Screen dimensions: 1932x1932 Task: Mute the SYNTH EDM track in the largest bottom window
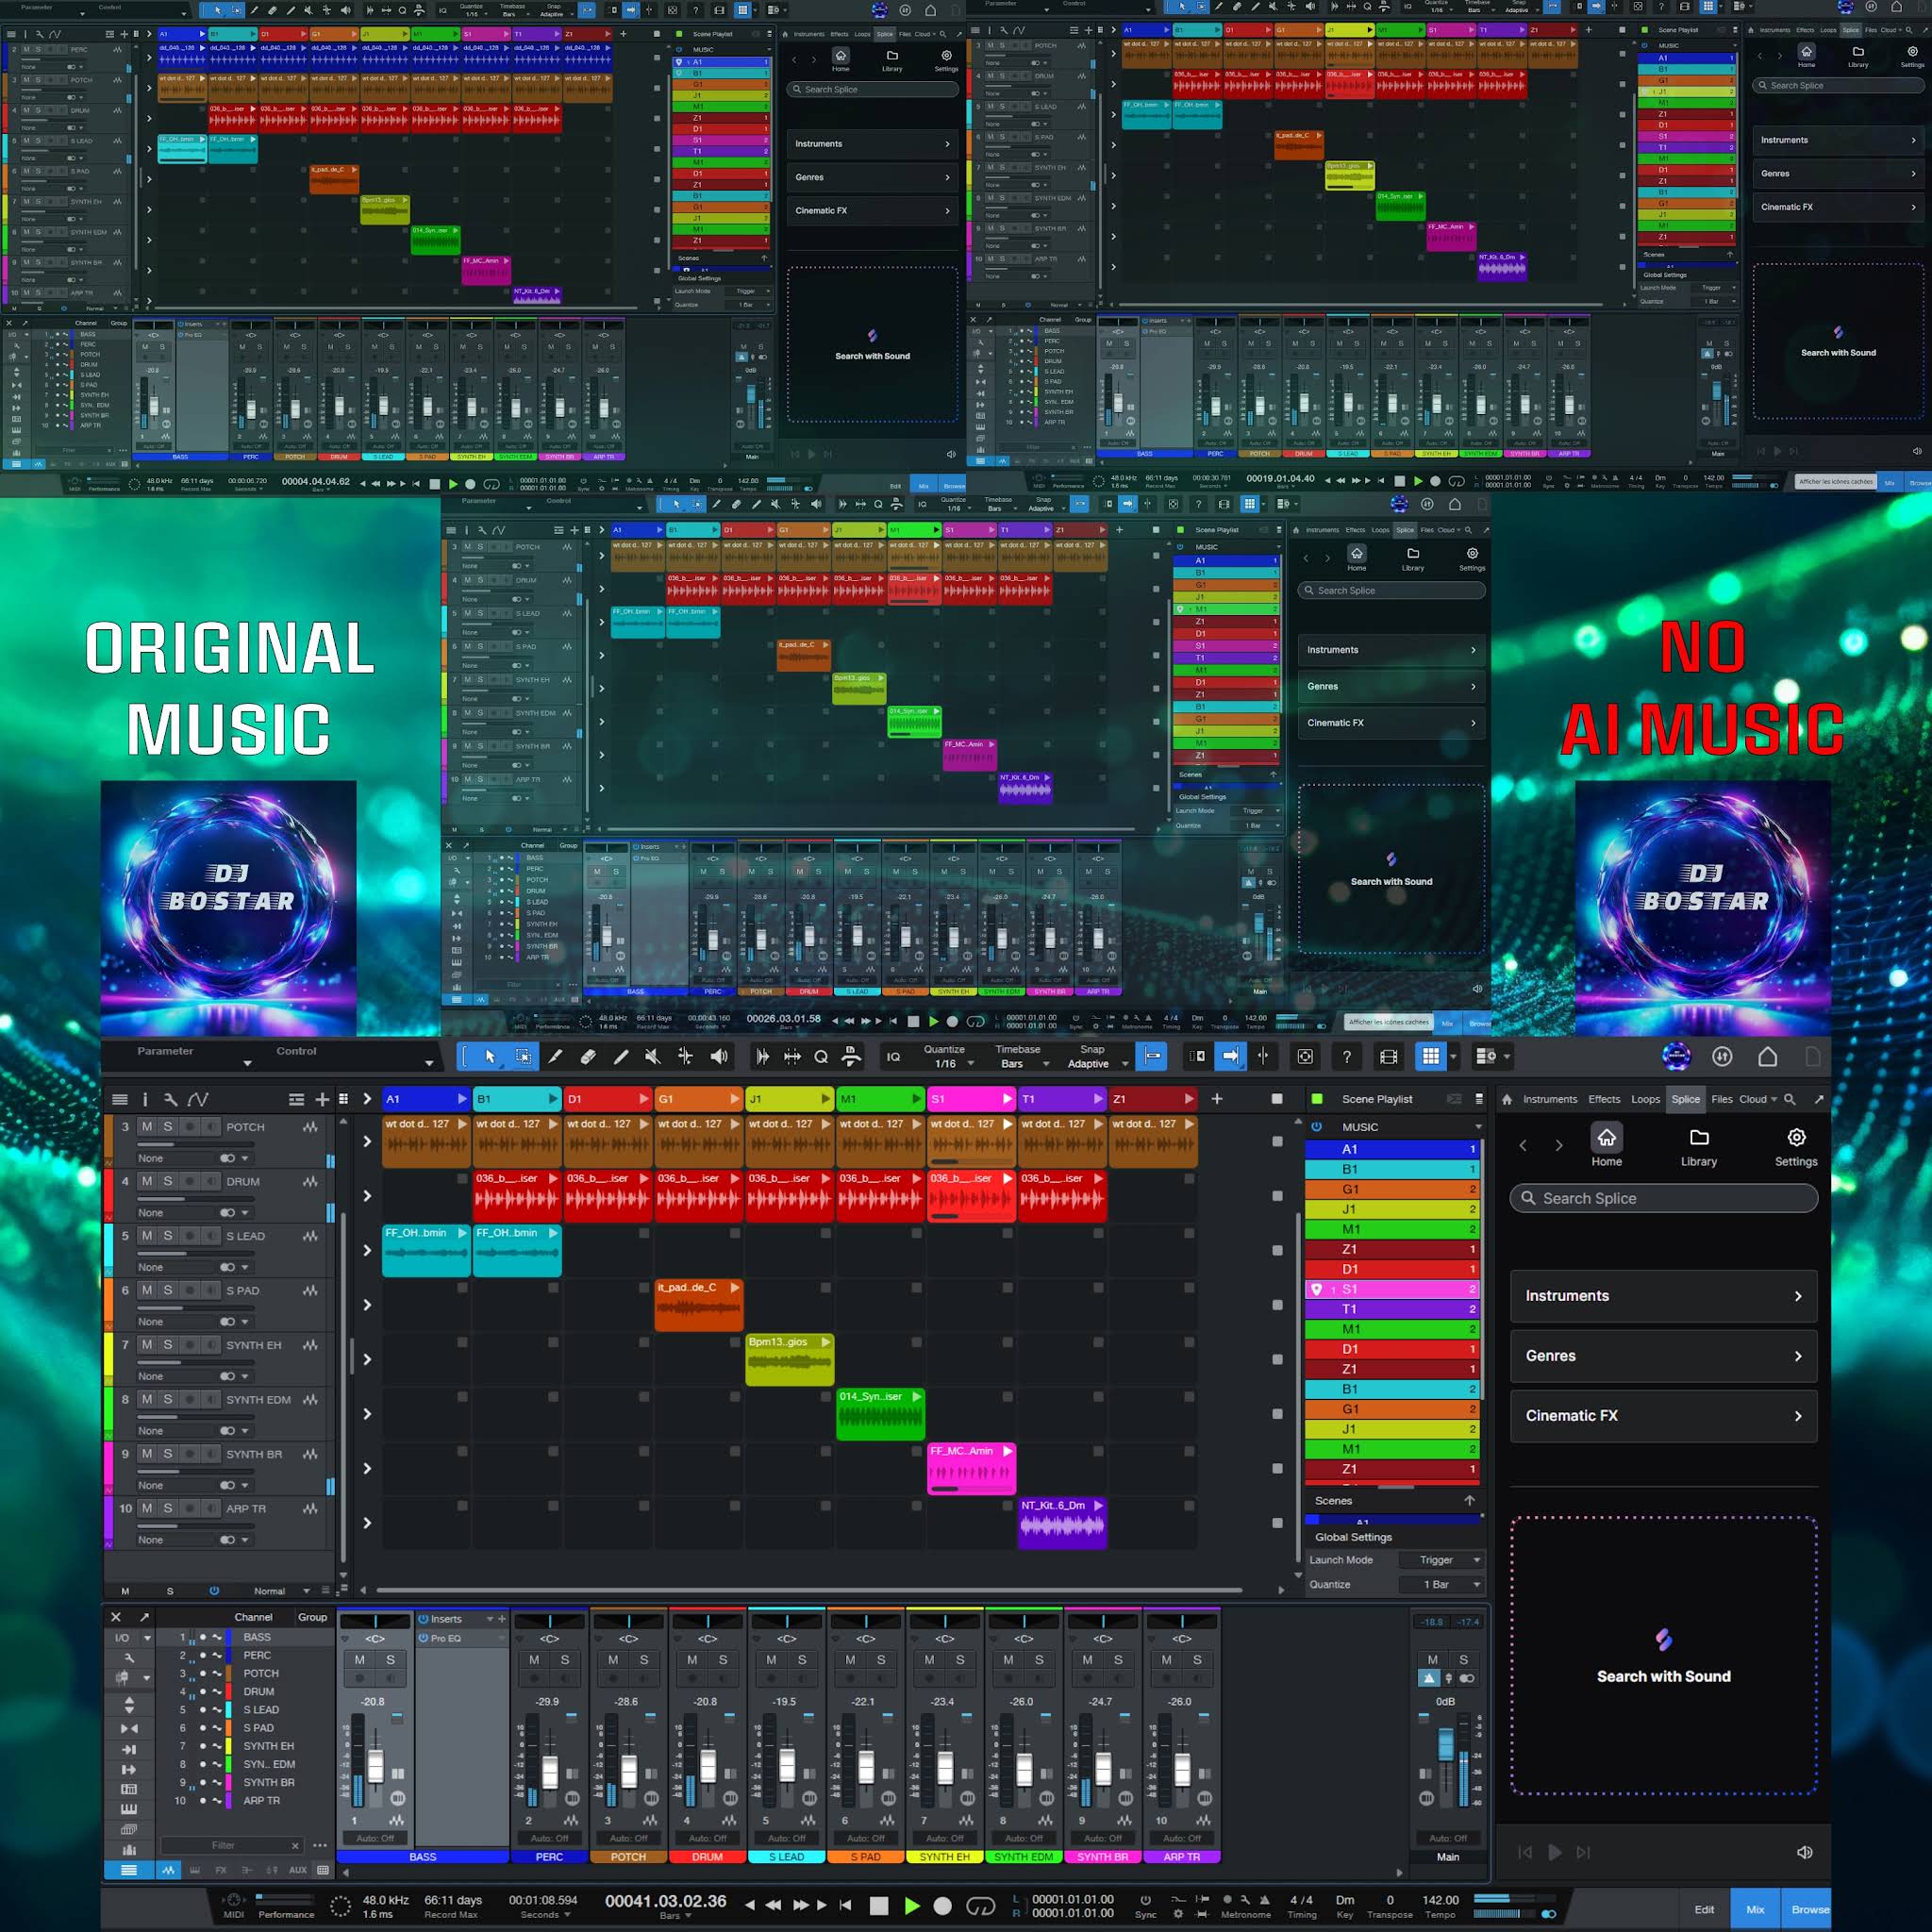pyautogui.click(x=147, y=1400)
